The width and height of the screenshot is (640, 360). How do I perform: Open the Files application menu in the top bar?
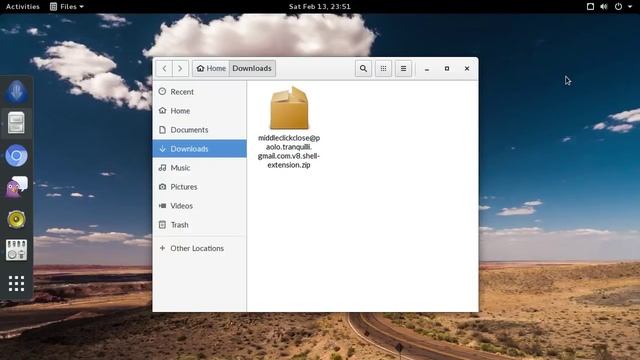pyautogui.click(x=67, y=7)
